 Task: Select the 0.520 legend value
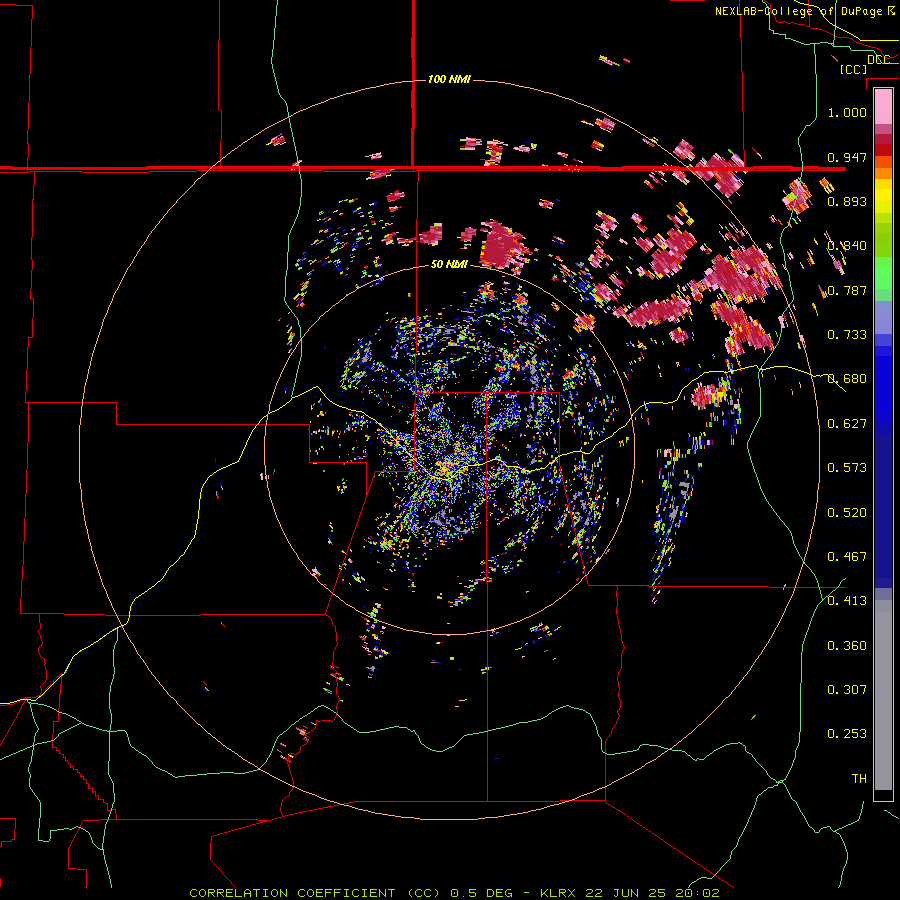[x=847, y=512]
